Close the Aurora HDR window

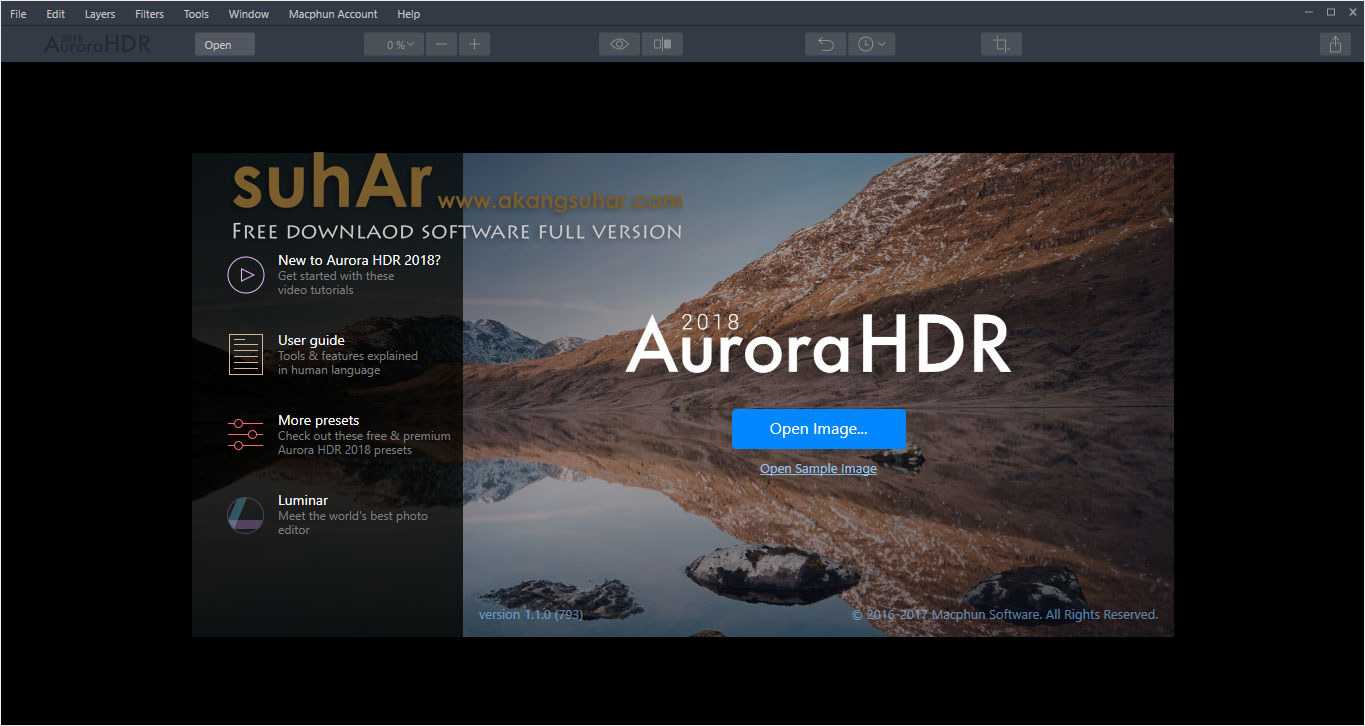[1352, 12]
